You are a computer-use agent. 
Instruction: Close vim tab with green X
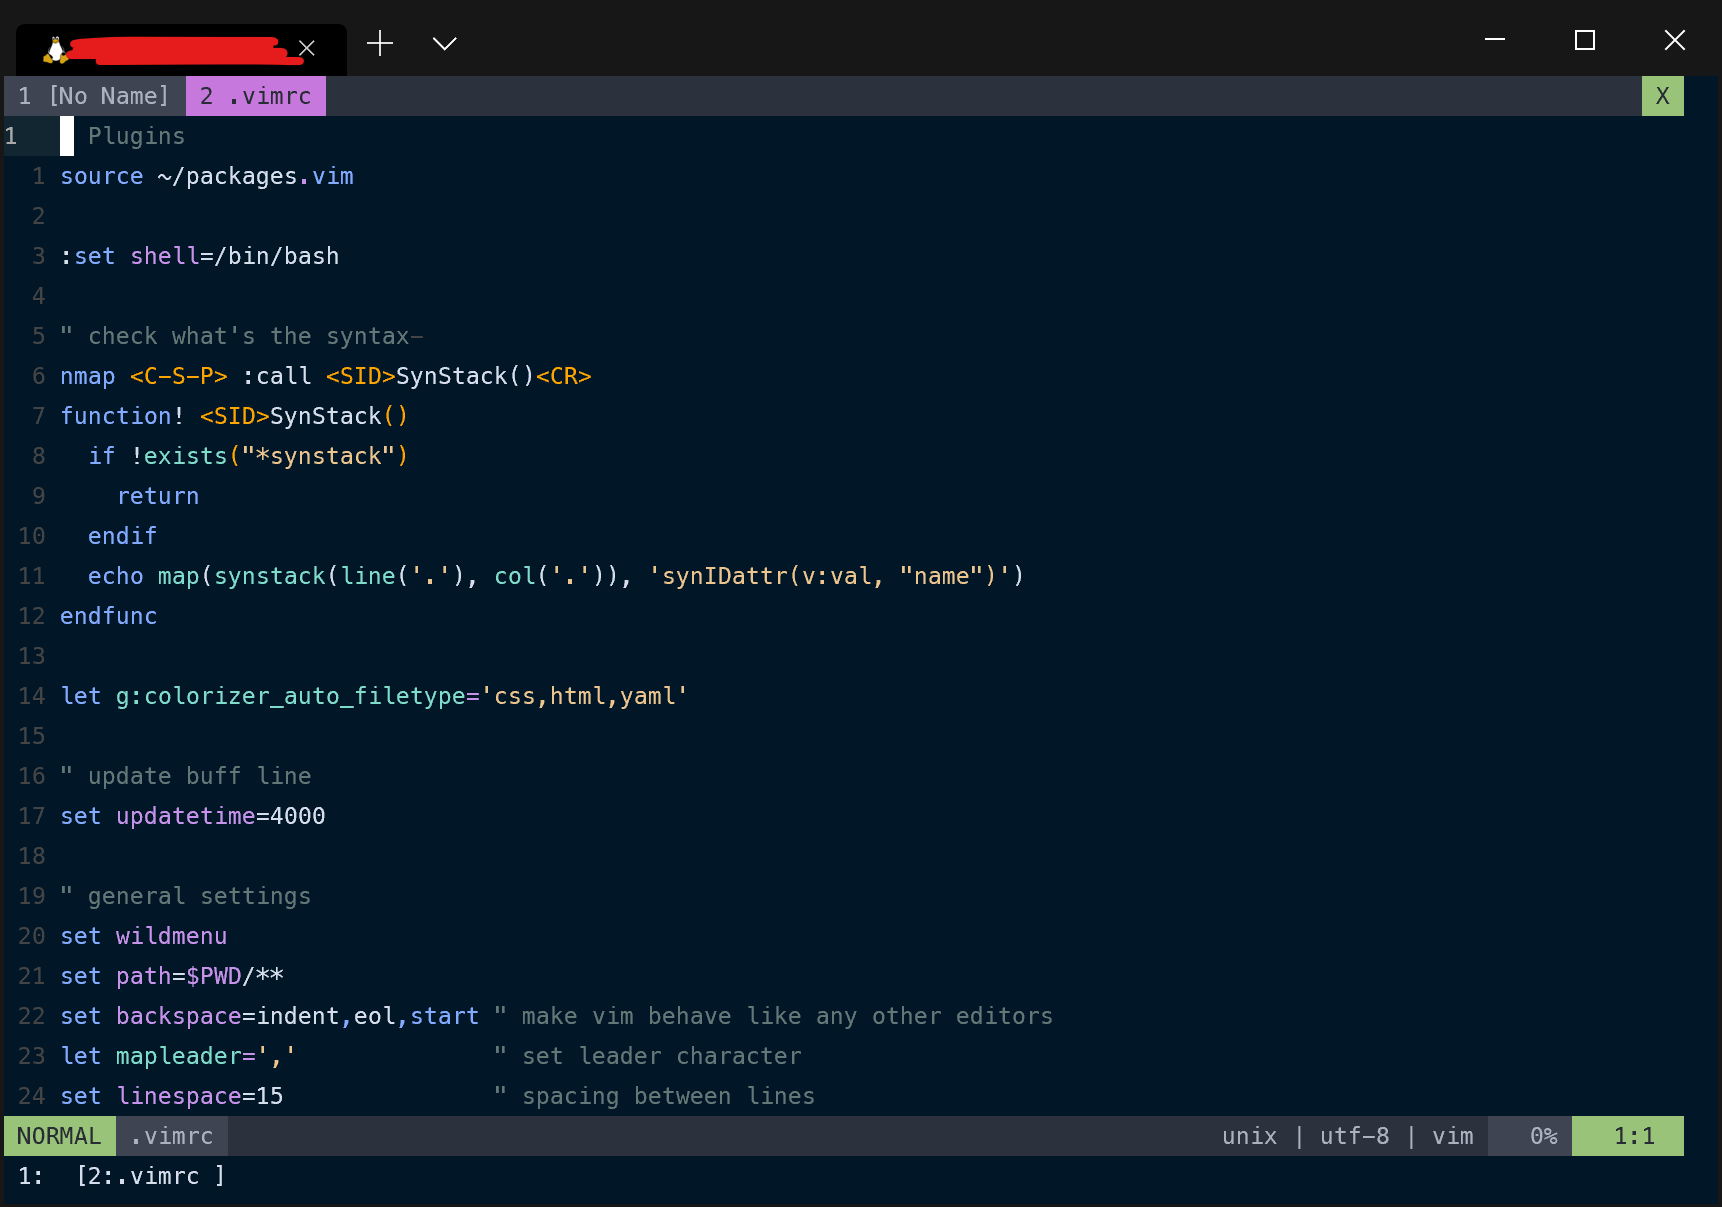click(1662, 96)
